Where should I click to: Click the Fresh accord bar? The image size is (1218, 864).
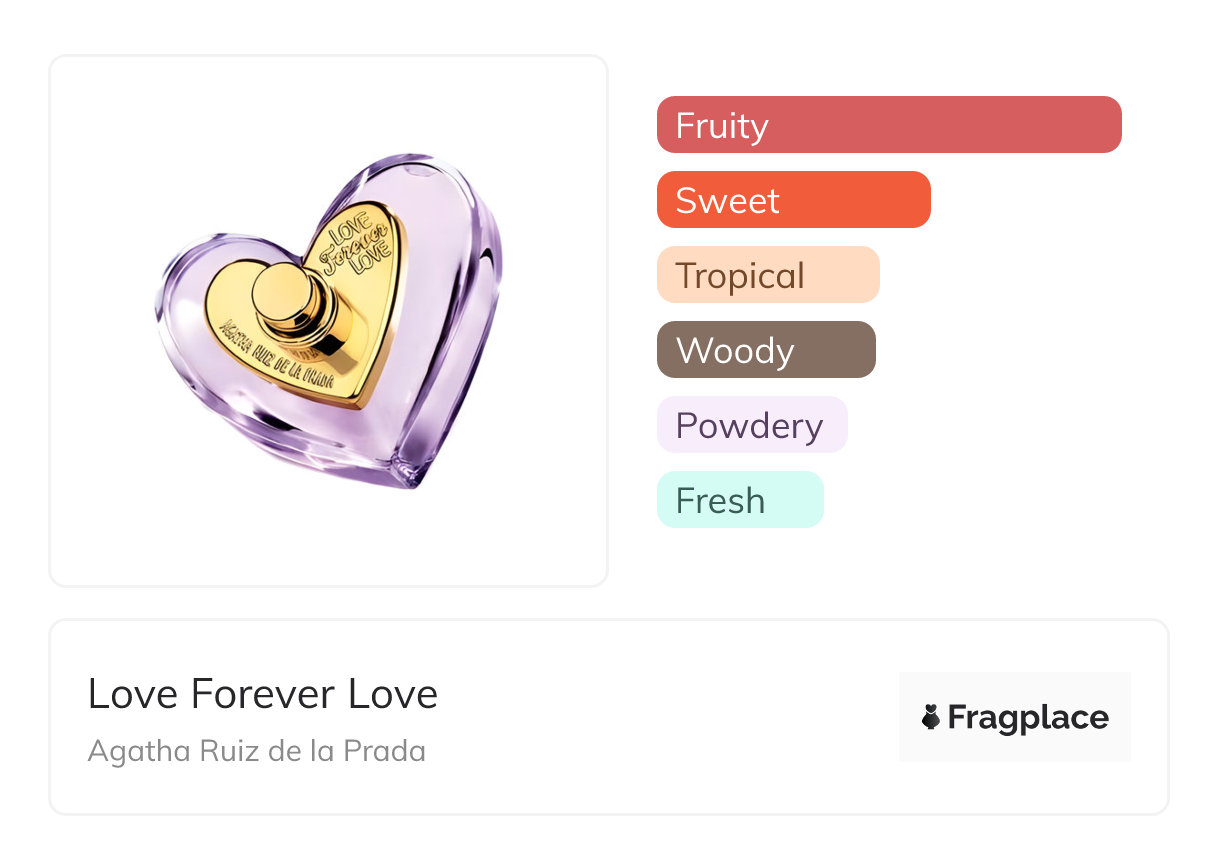coord(739,500)
